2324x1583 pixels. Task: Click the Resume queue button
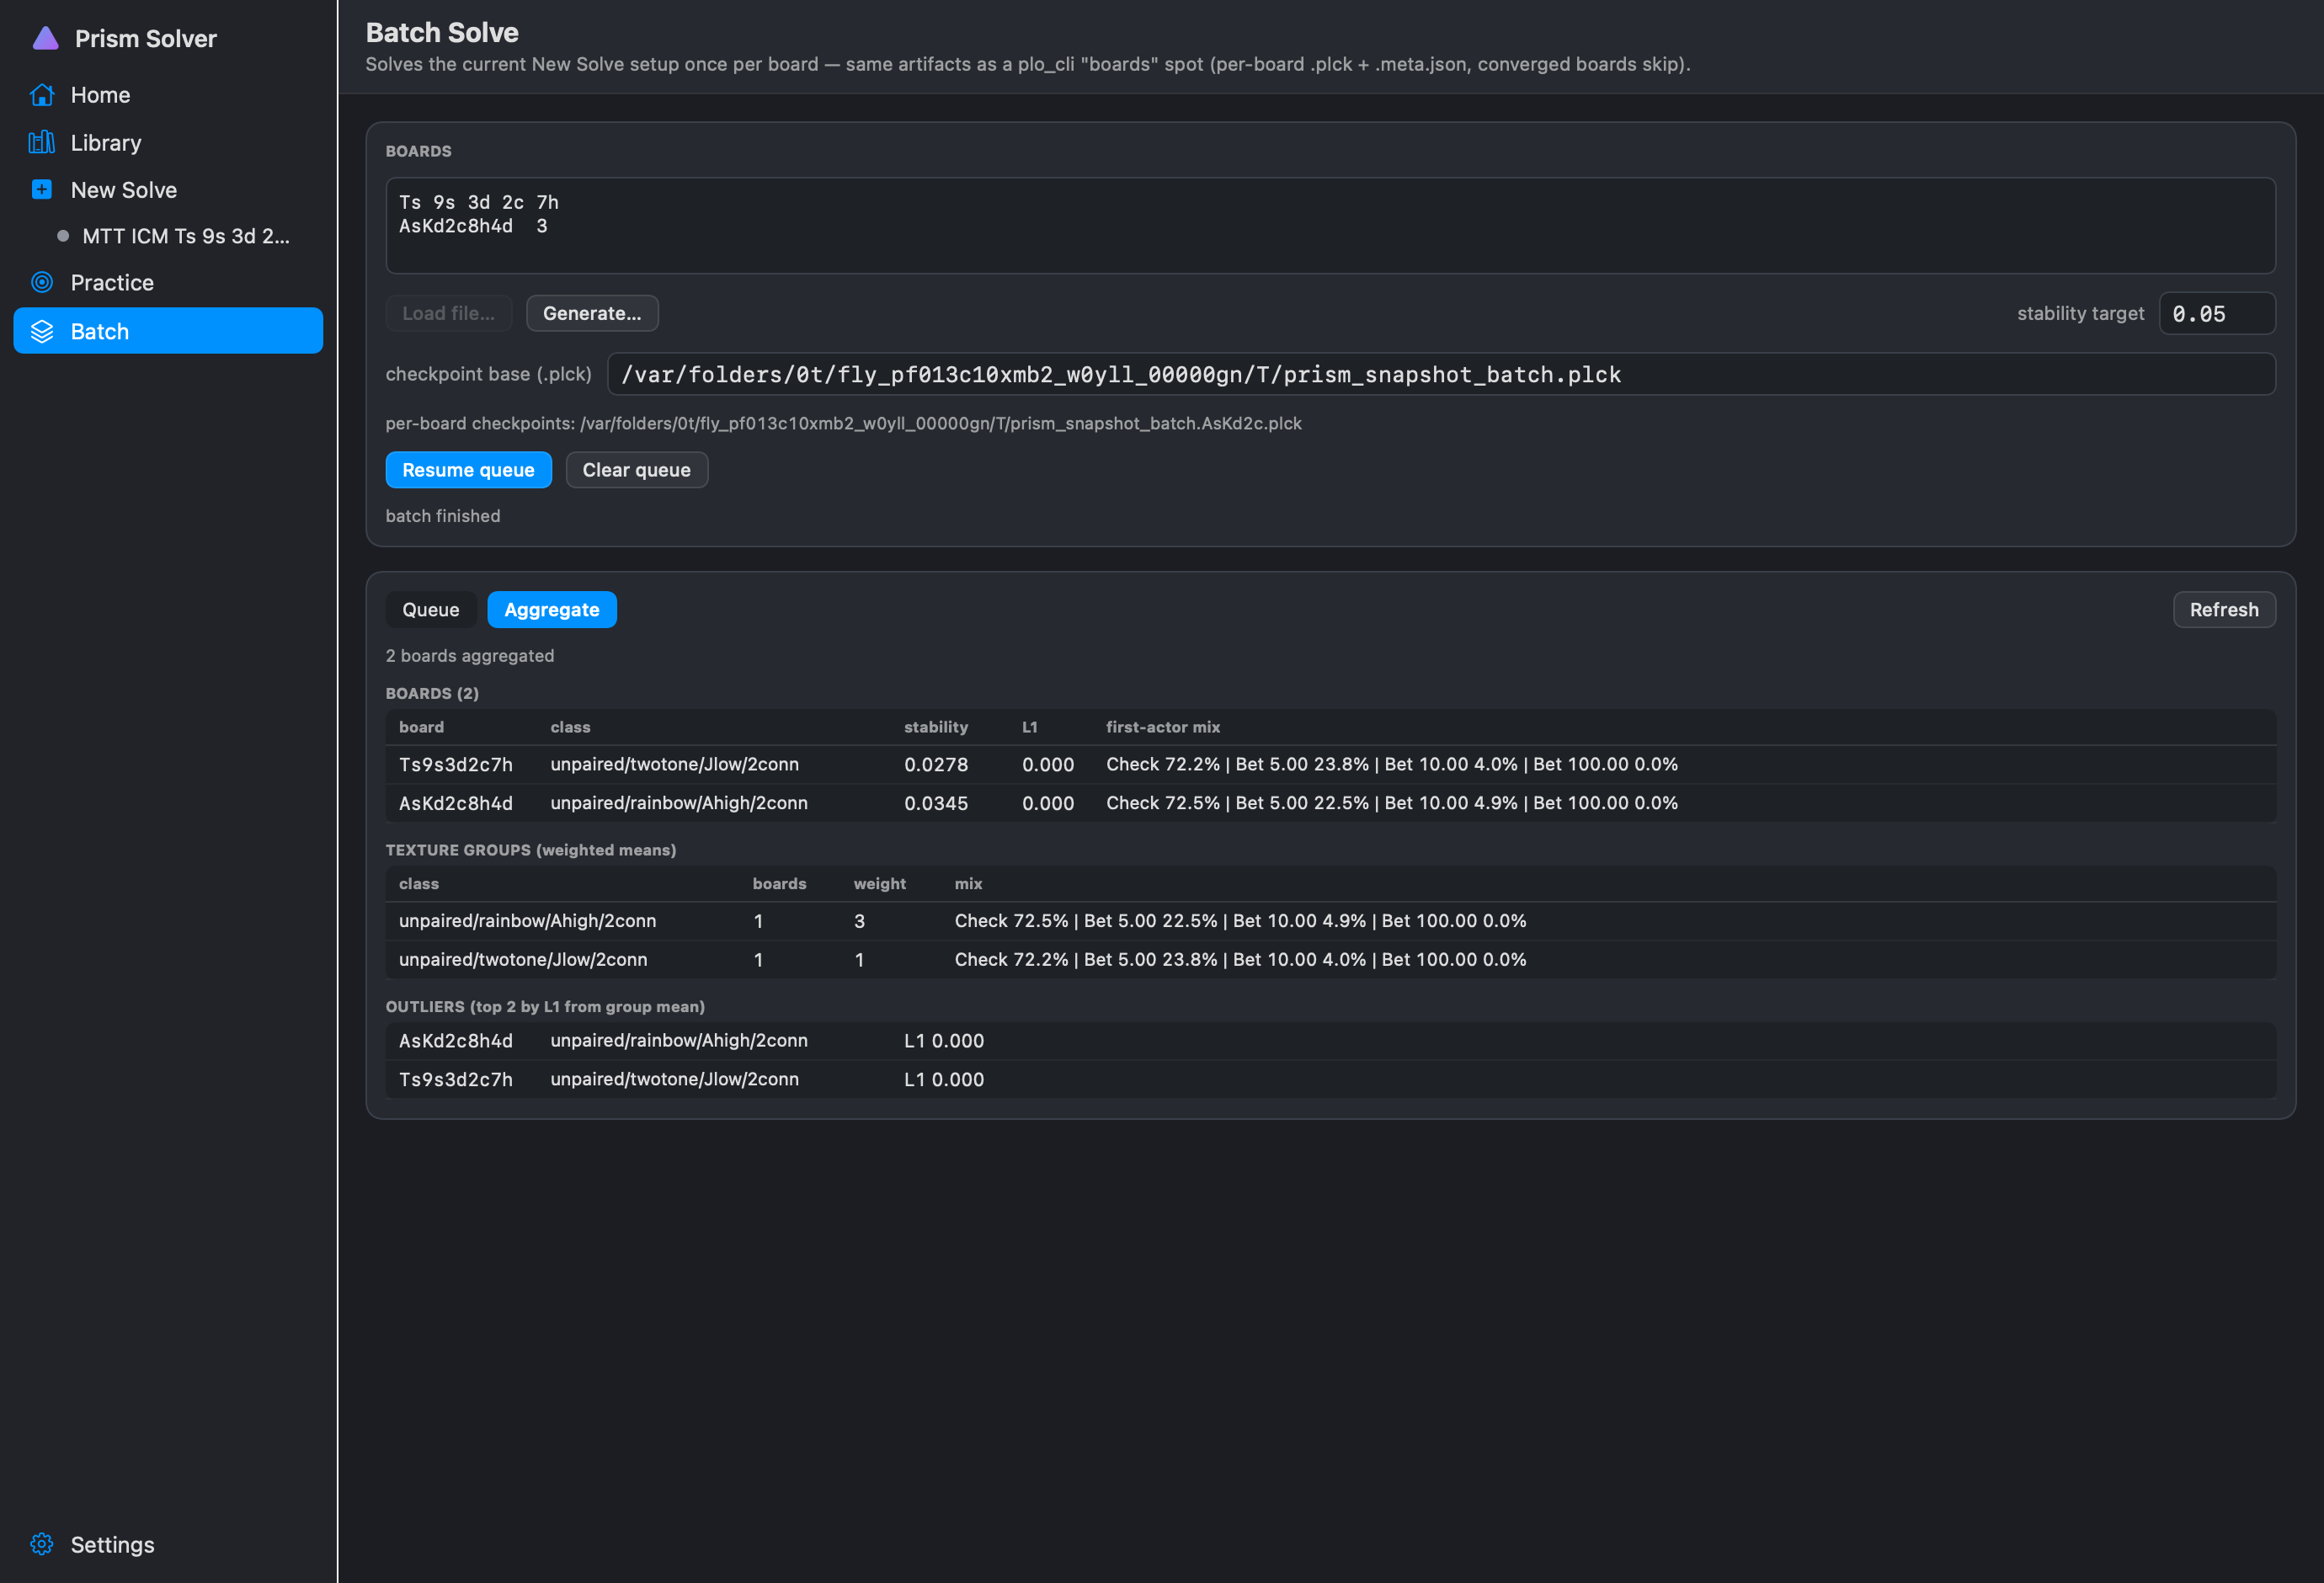coord(468,470)
